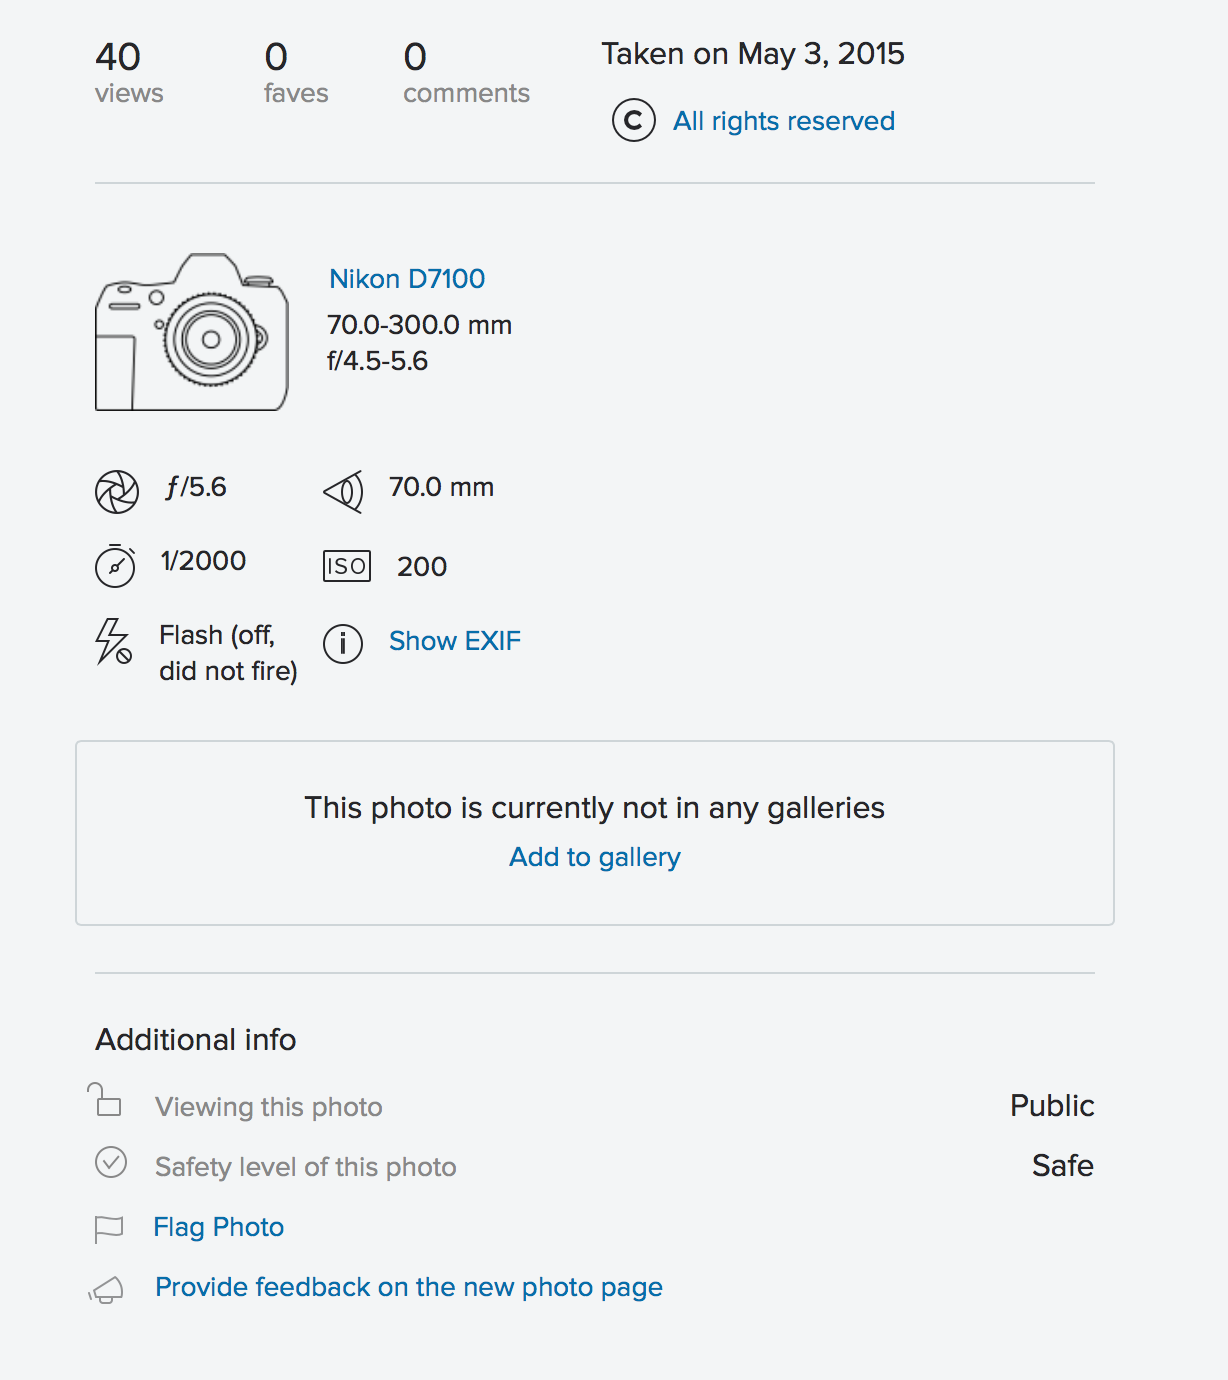Flag Photo as inappropriate
1228x1380 pixels.
point(219,1227)
